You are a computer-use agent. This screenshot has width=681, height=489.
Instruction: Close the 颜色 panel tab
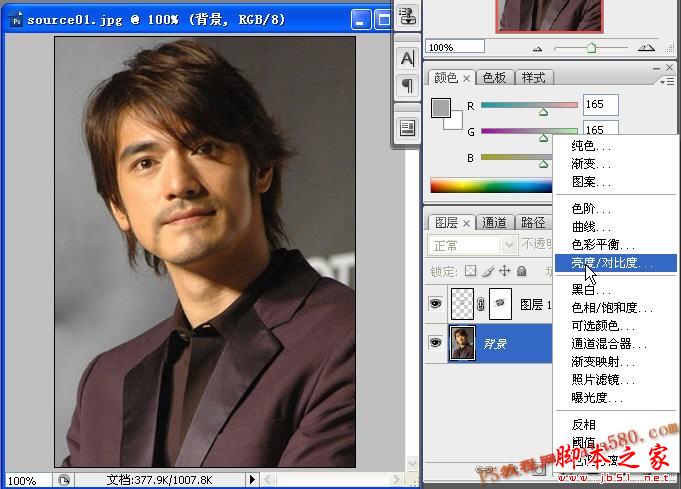[x=466, y=79]
